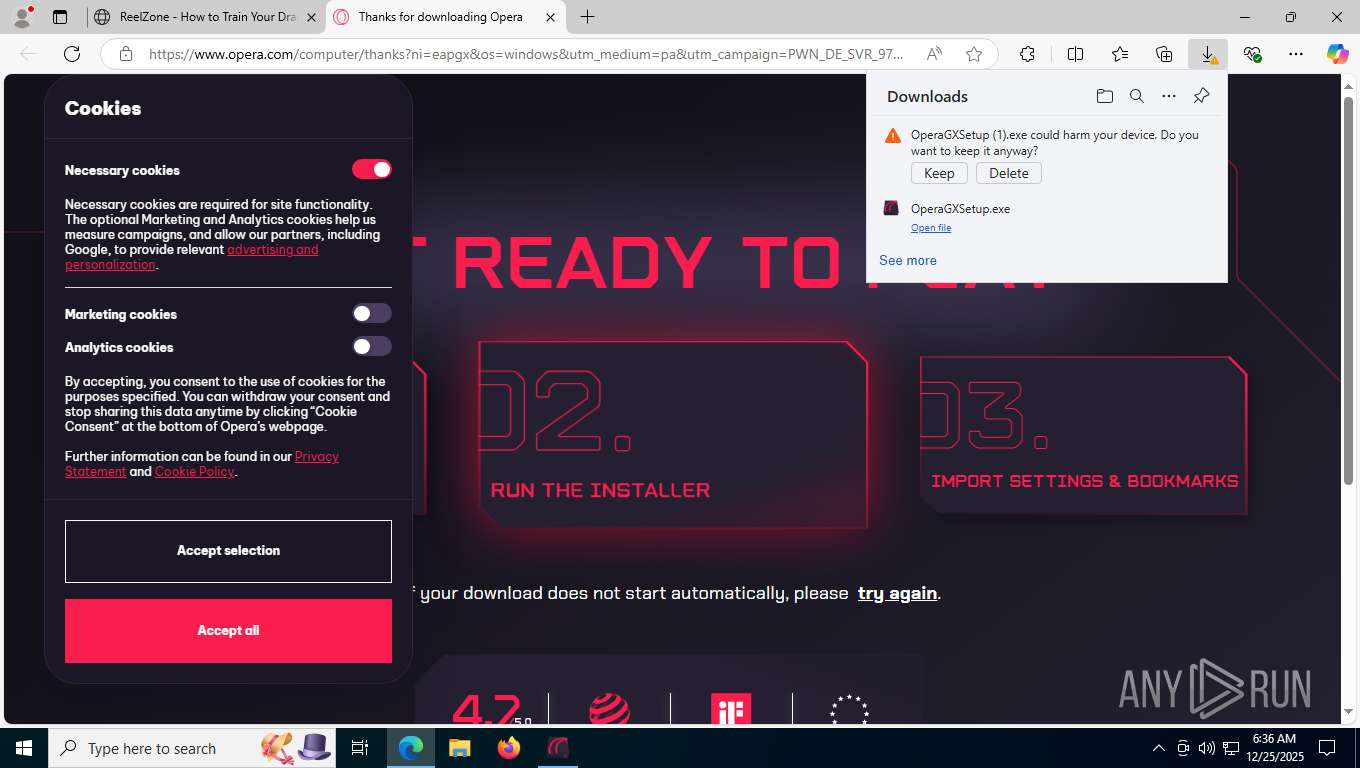Image resolution: width=1360 pixels, height=768 pixels.
Task: Click IMPORT SETTINGS & BOOKMARKS step card
Action: click(x=1083, y=435)
